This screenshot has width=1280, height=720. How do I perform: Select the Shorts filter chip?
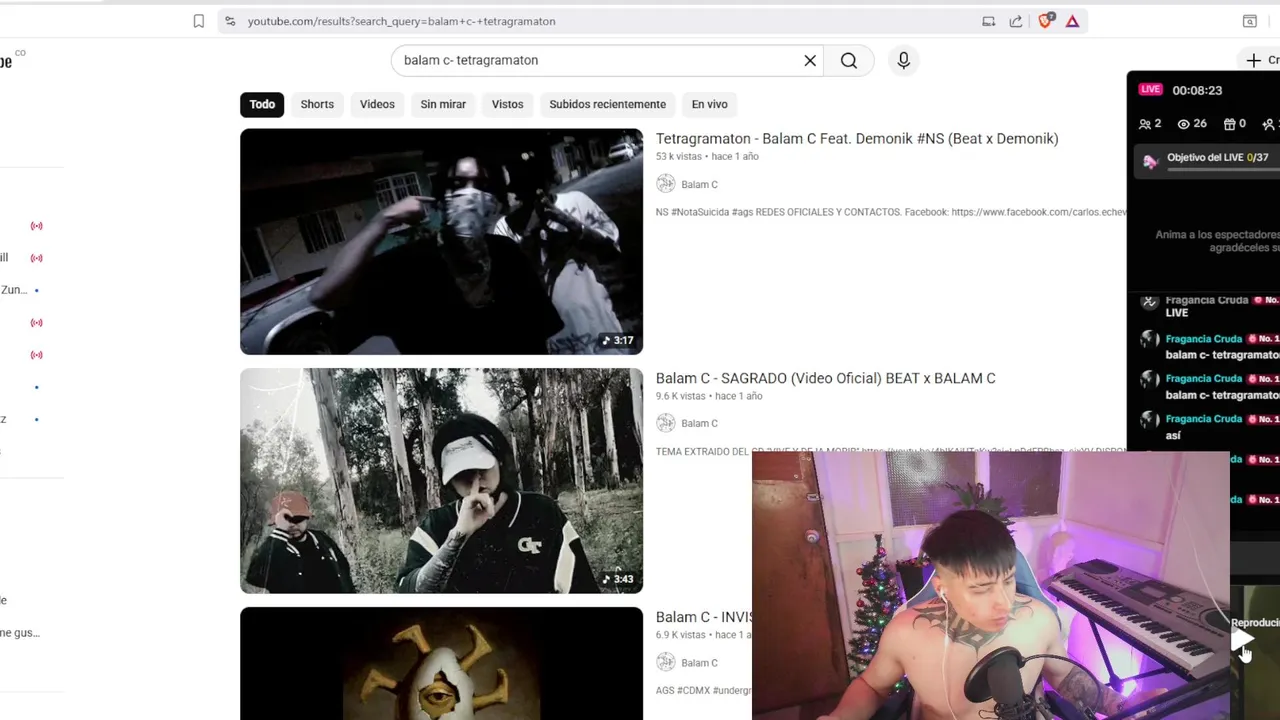pyautogui.click(x=317, y=104)
